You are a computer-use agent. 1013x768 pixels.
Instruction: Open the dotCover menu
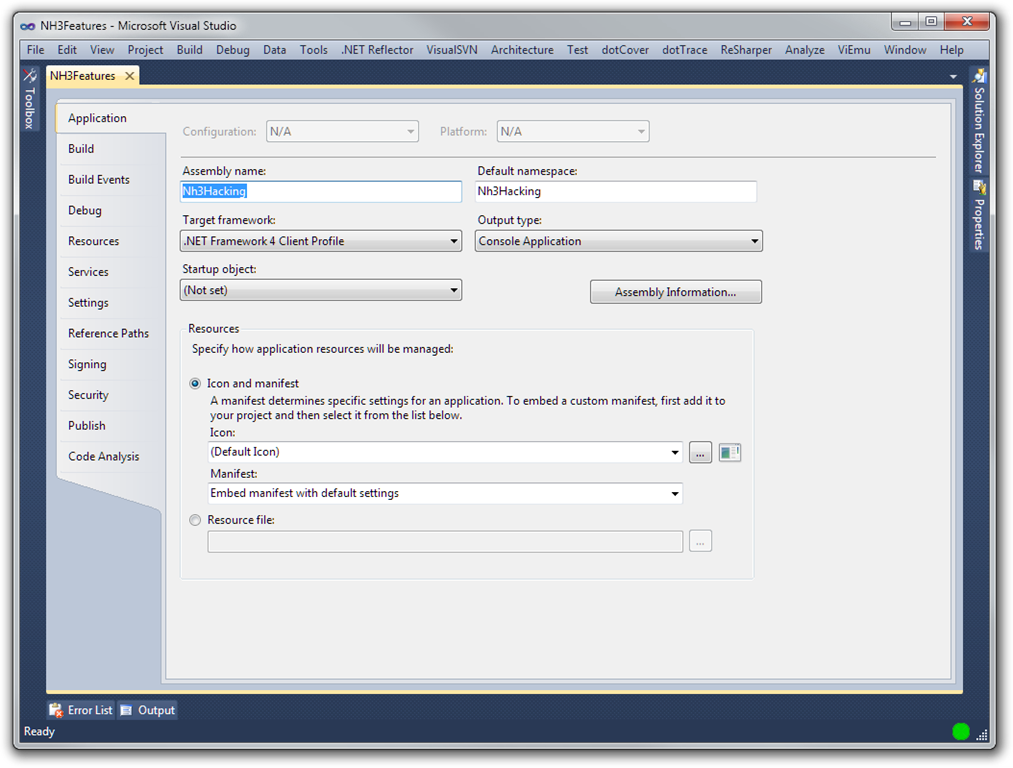tap(625, 50)
